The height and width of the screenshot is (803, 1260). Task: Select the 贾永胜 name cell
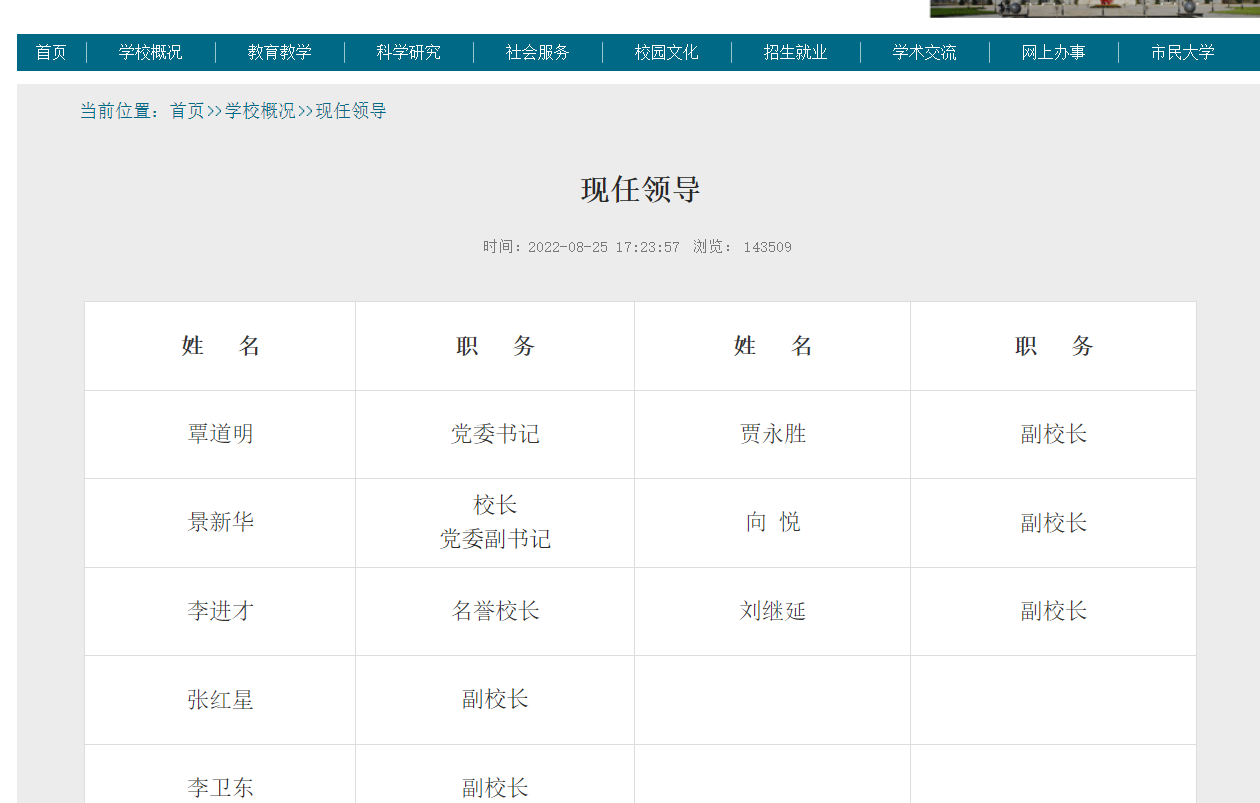point(772,434)
